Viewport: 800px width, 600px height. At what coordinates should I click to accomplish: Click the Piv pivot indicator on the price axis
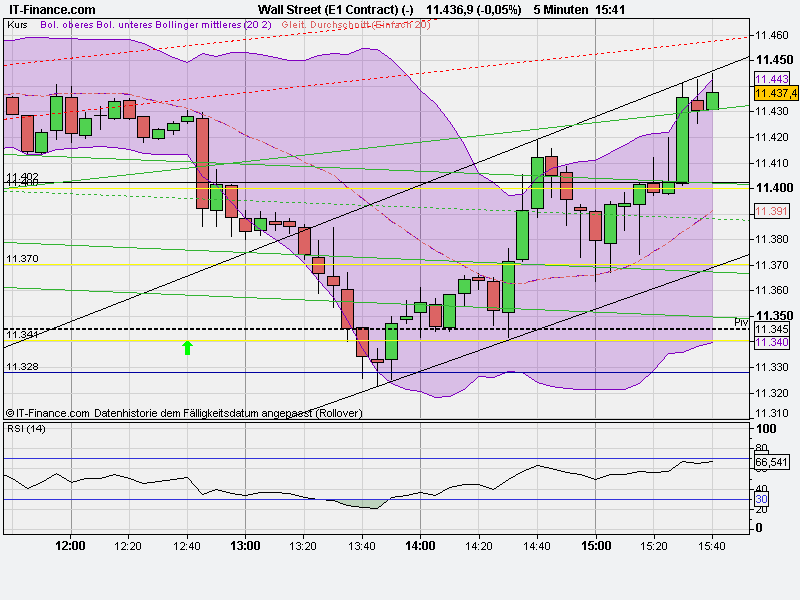[741, 321]
